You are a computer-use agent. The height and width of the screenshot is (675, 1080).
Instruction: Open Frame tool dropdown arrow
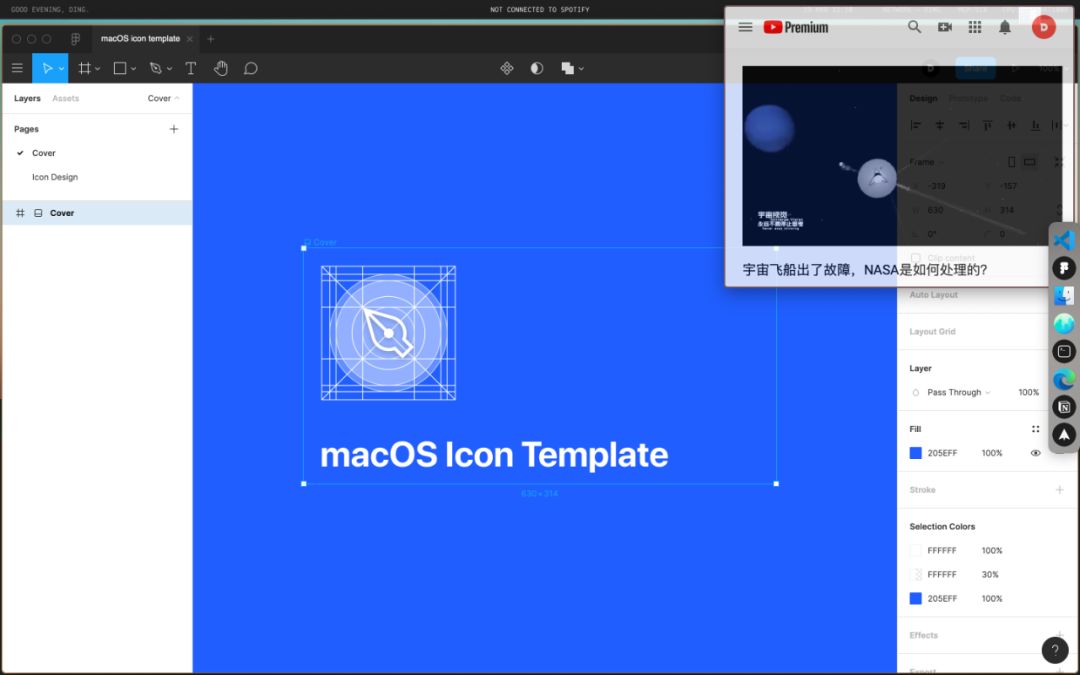(x=98, y=69)
